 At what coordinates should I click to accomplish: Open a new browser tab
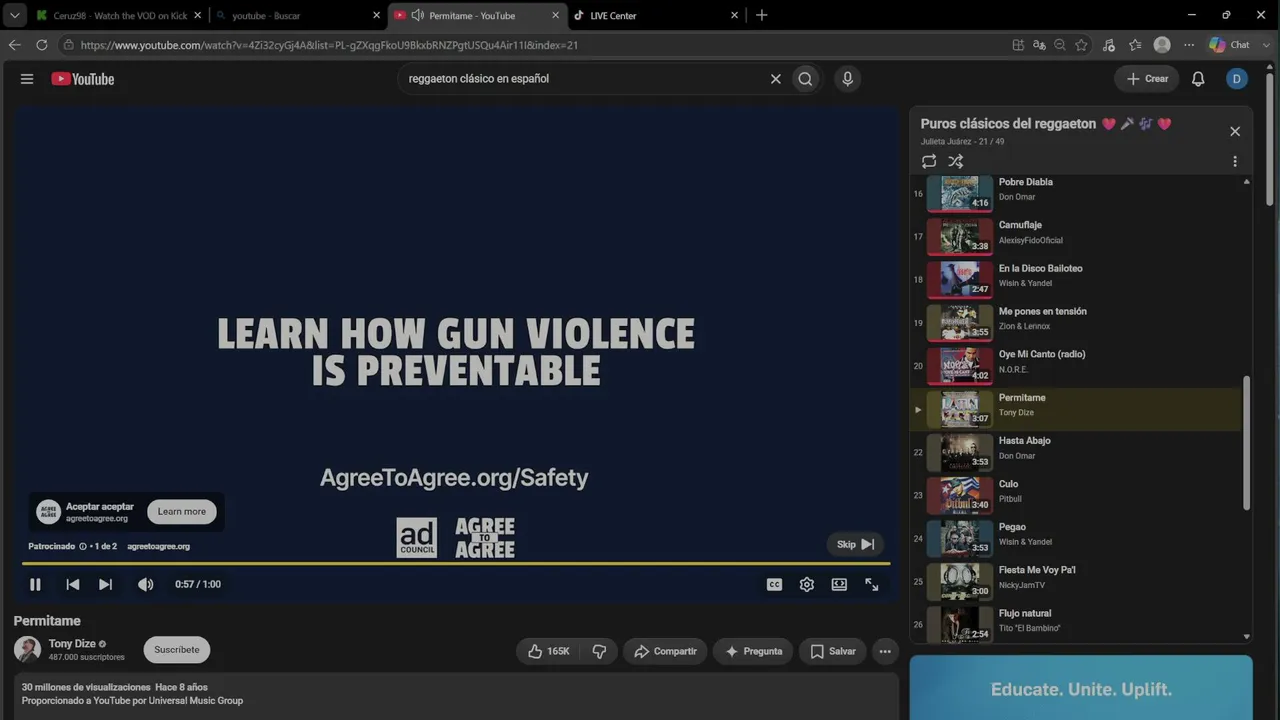pyautogui.click(x=762, y=15)
